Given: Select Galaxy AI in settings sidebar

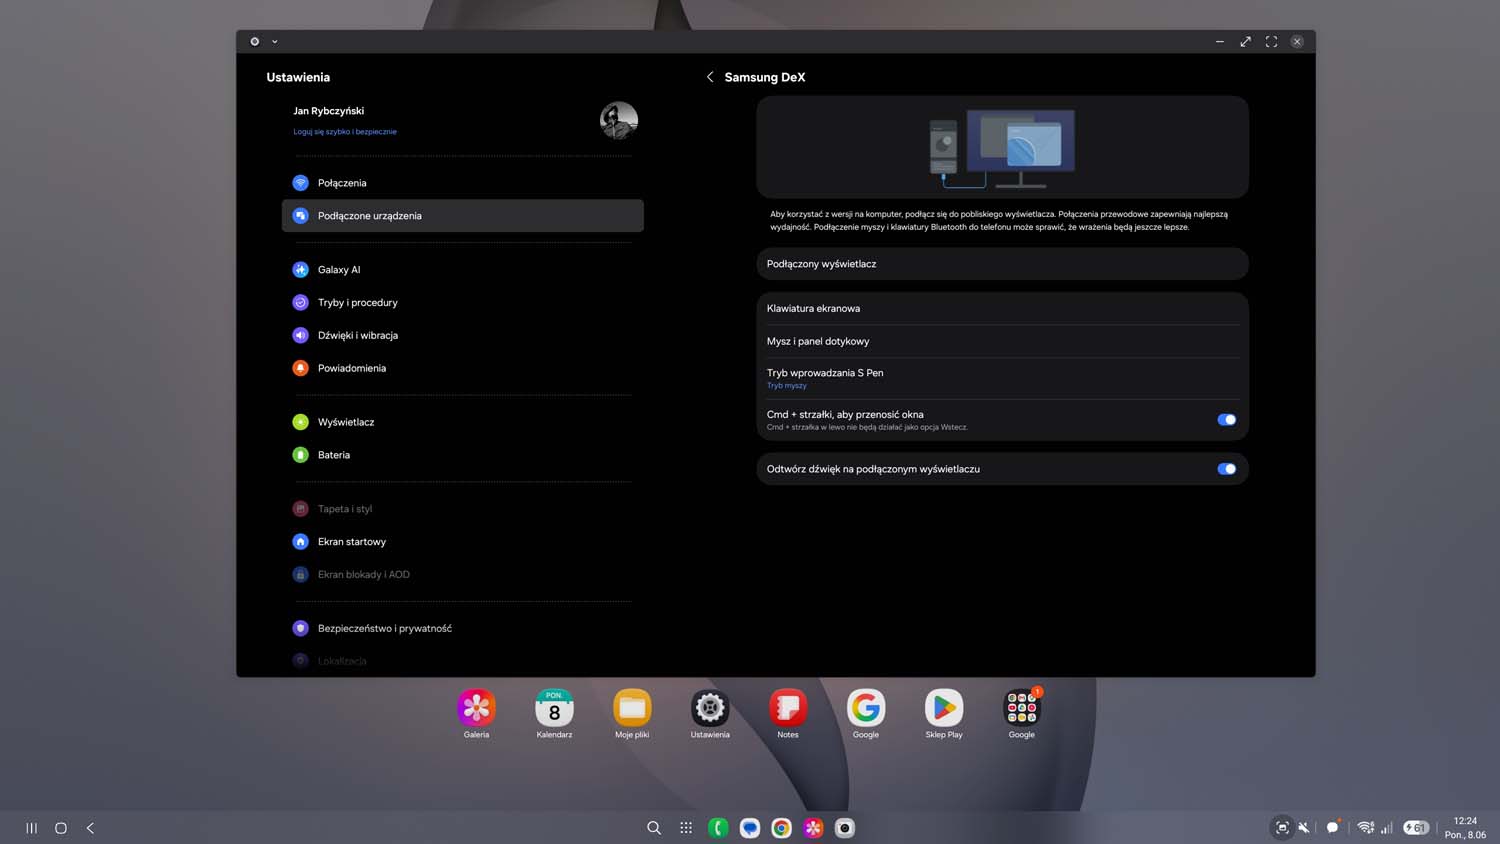Looking at the screenshot, I should click(x=463, y=270).
